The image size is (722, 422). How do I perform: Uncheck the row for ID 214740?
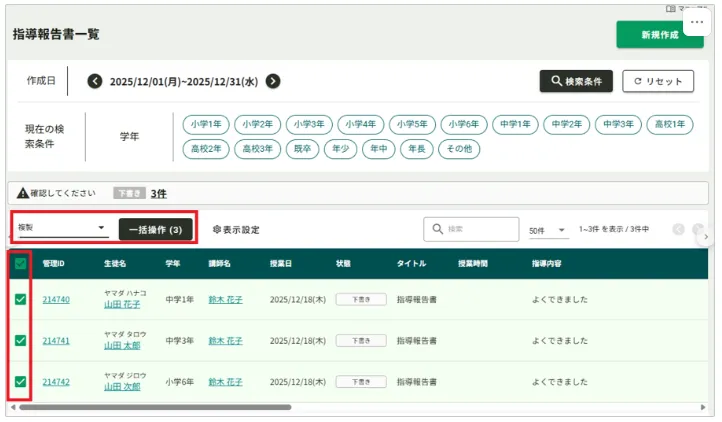click(20, 299)
